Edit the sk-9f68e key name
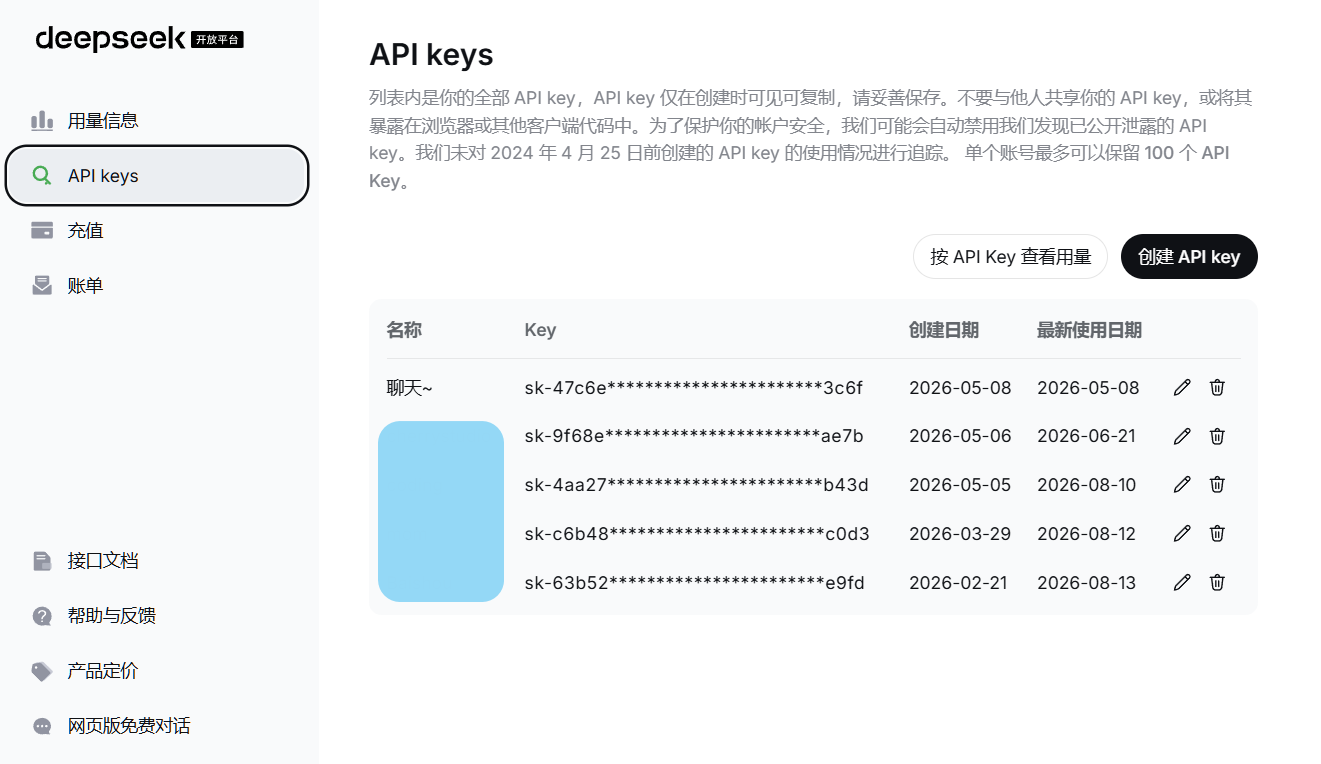The height and width of the screenshot is (764, 1321). 1182,436
